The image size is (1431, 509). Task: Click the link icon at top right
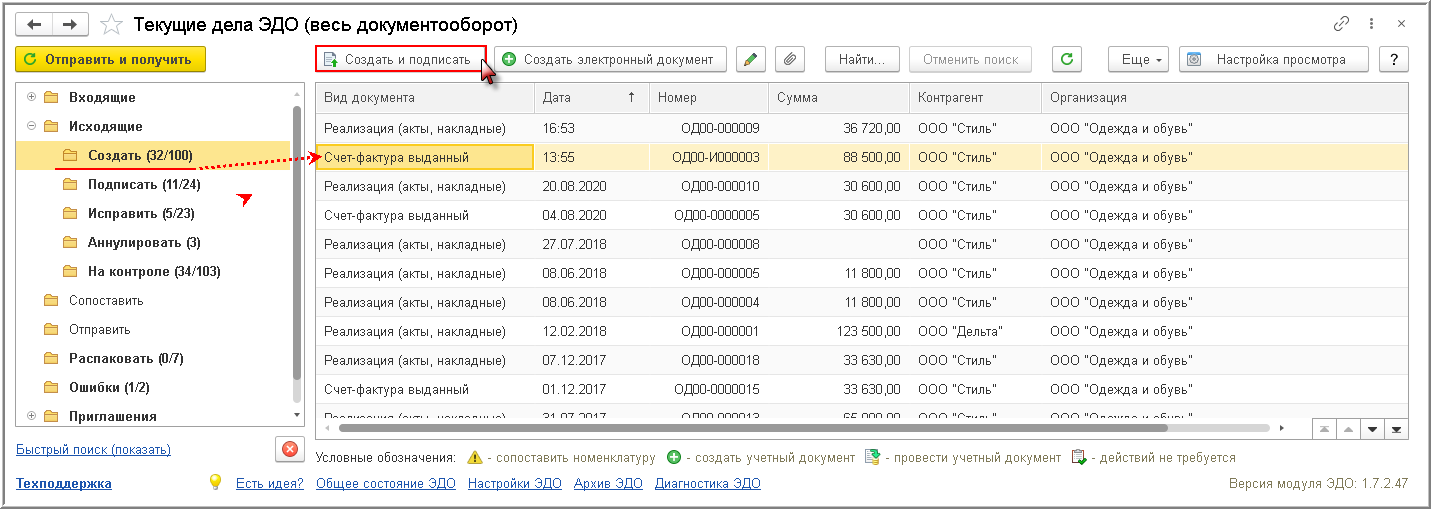(1342, 23)
